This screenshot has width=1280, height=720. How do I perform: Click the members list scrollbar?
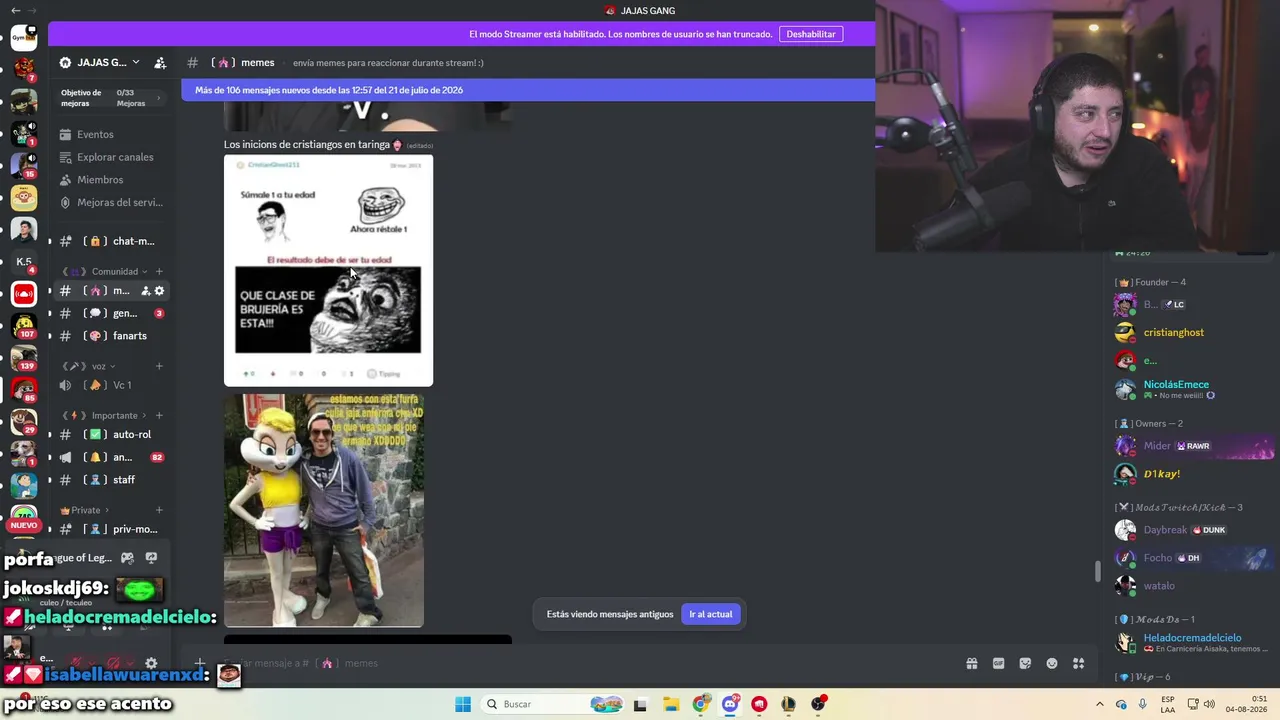(x=1099, y=571)
